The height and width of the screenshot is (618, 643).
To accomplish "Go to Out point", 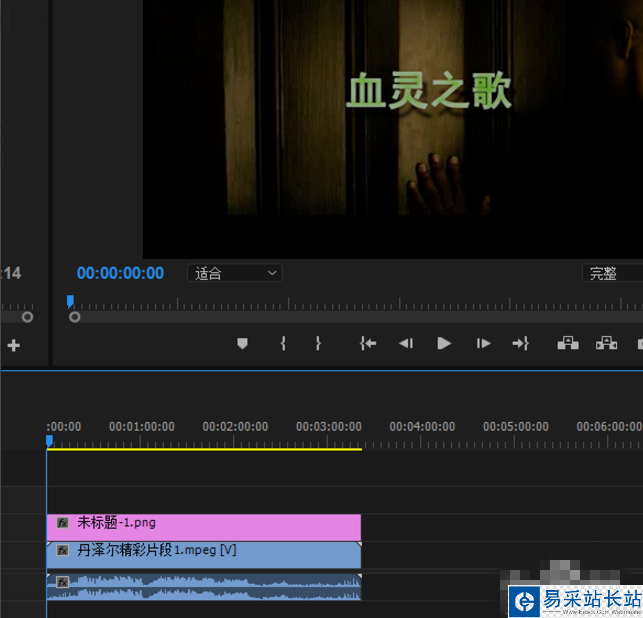I will tap(521, 343).
